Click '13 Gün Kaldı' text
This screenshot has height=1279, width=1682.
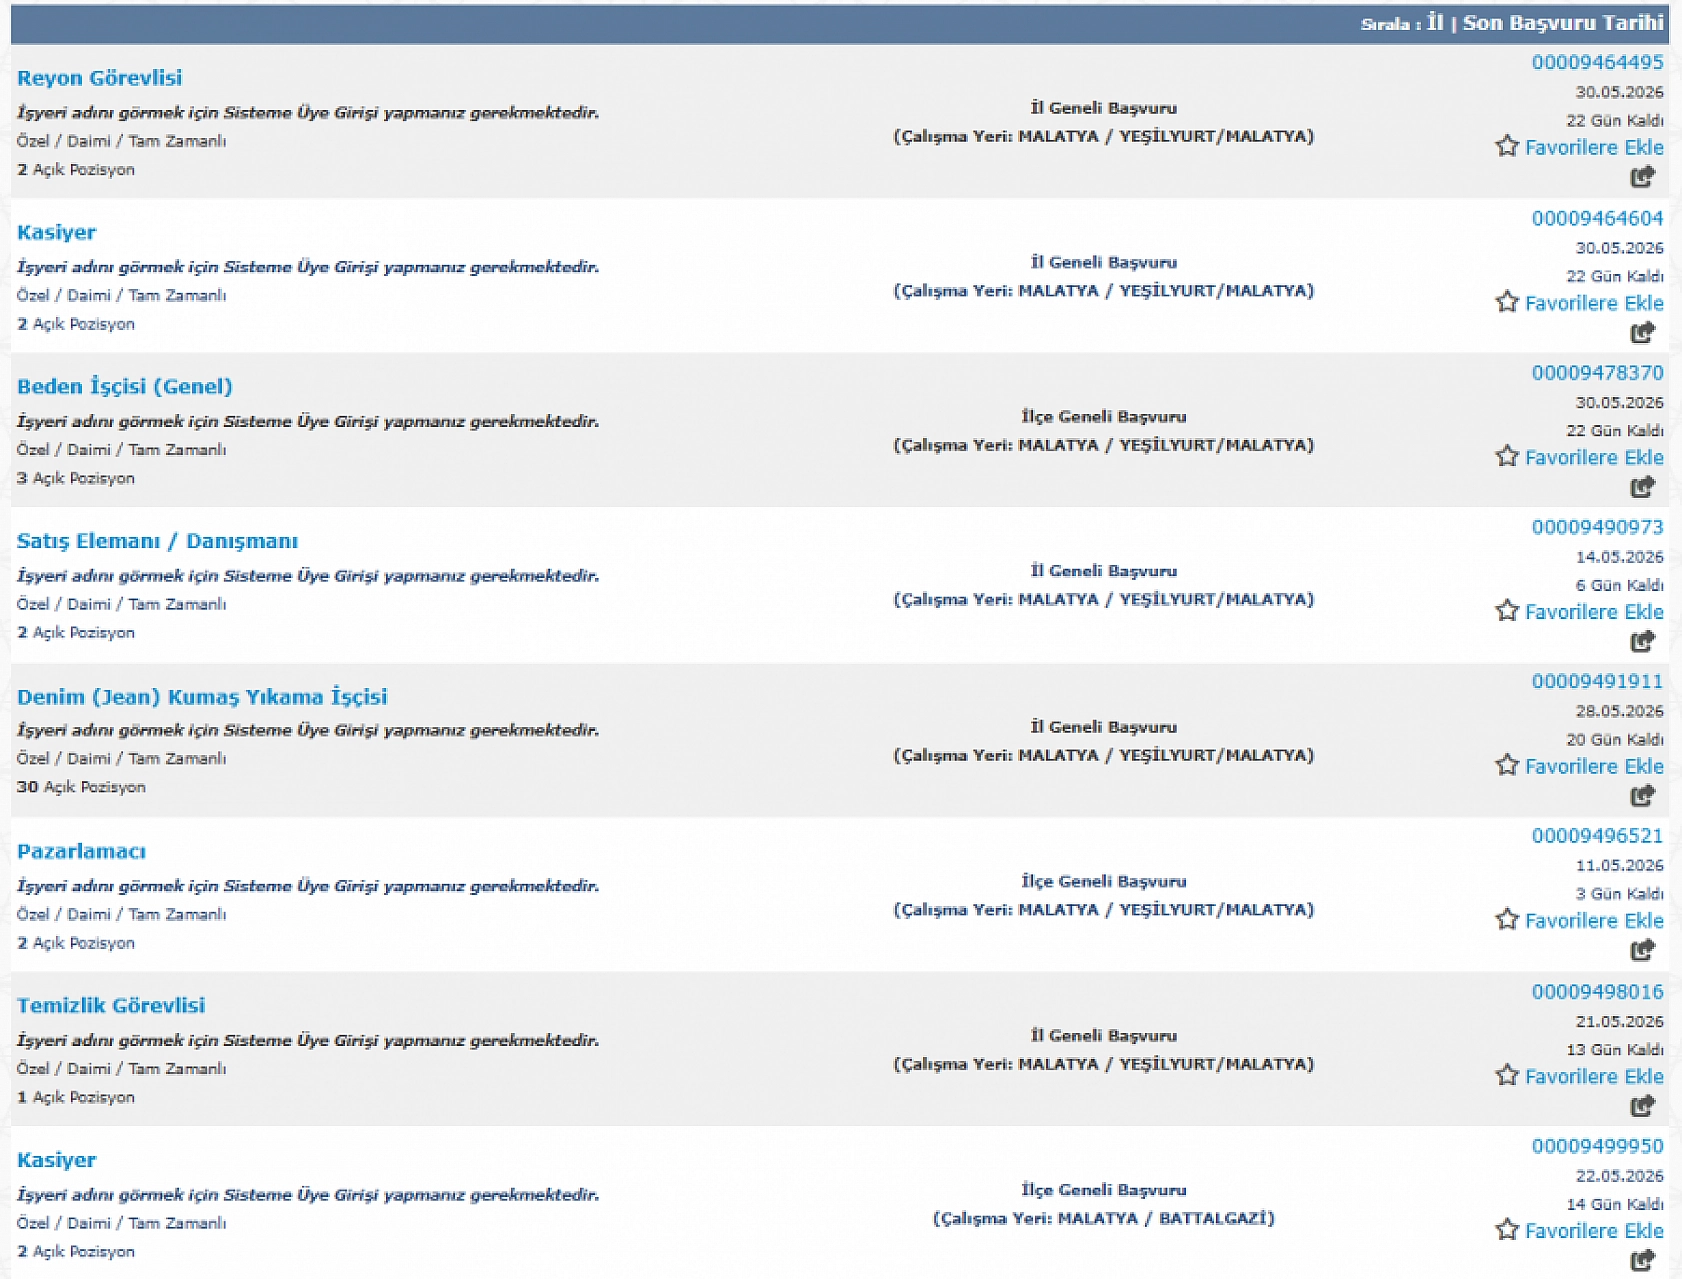click(x=1615, y=1049)
